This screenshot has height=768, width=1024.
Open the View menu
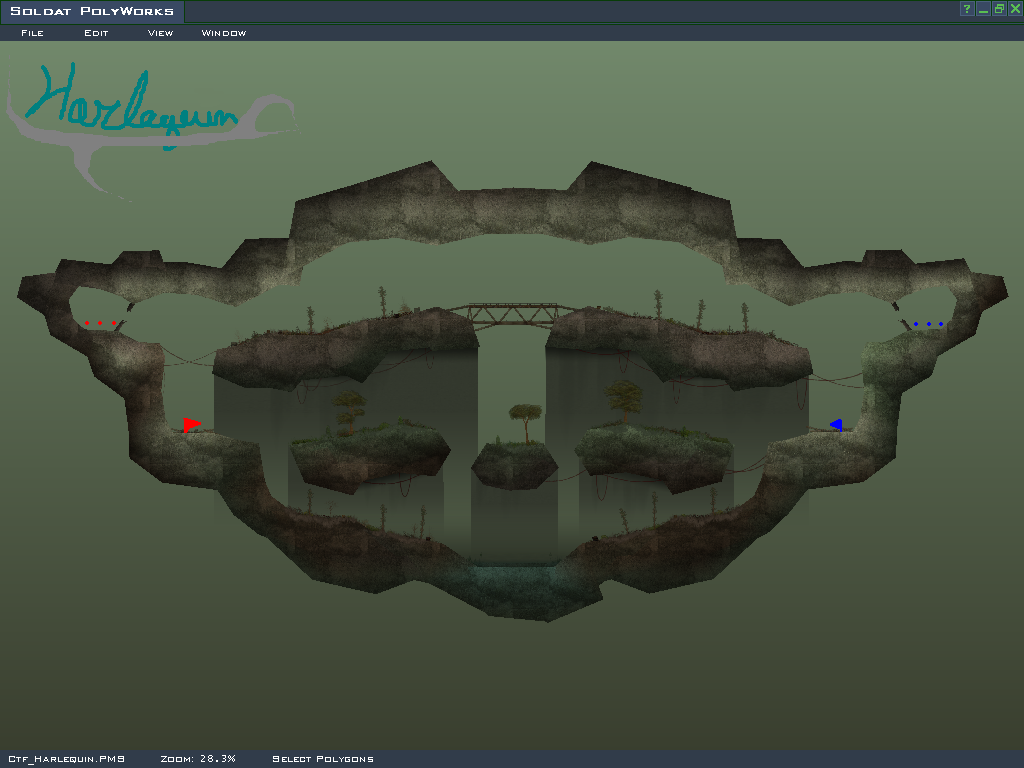160,33
